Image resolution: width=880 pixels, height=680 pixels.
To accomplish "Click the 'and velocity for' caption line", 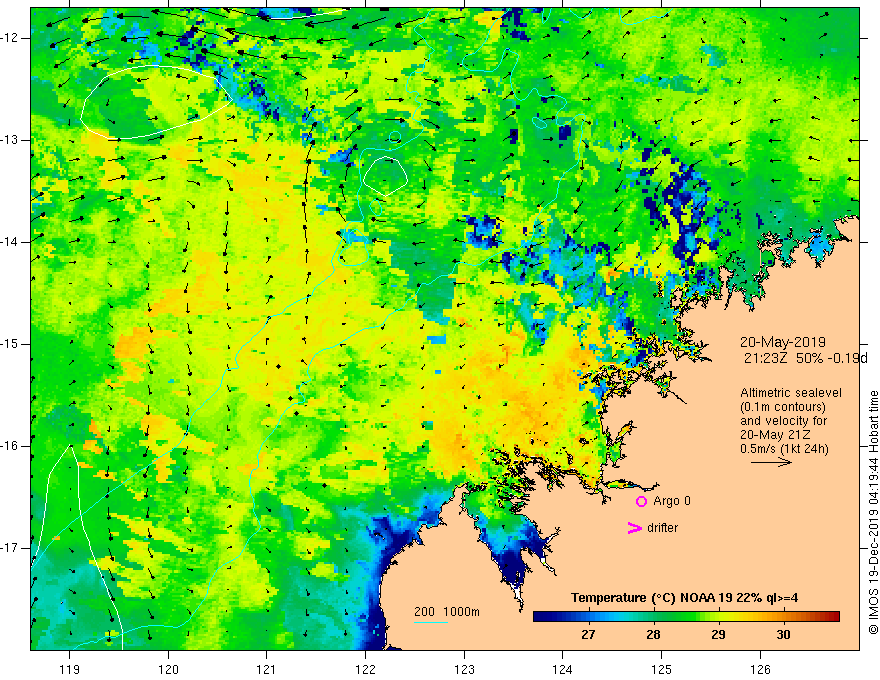I will point(783,421).
